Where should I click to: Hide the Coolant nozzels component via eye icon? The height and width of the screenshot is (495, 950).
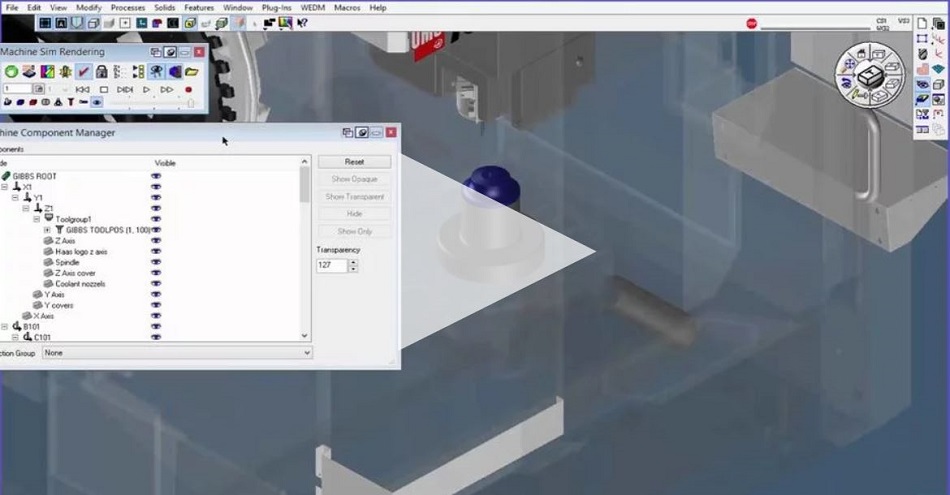[x=156, y=284]
